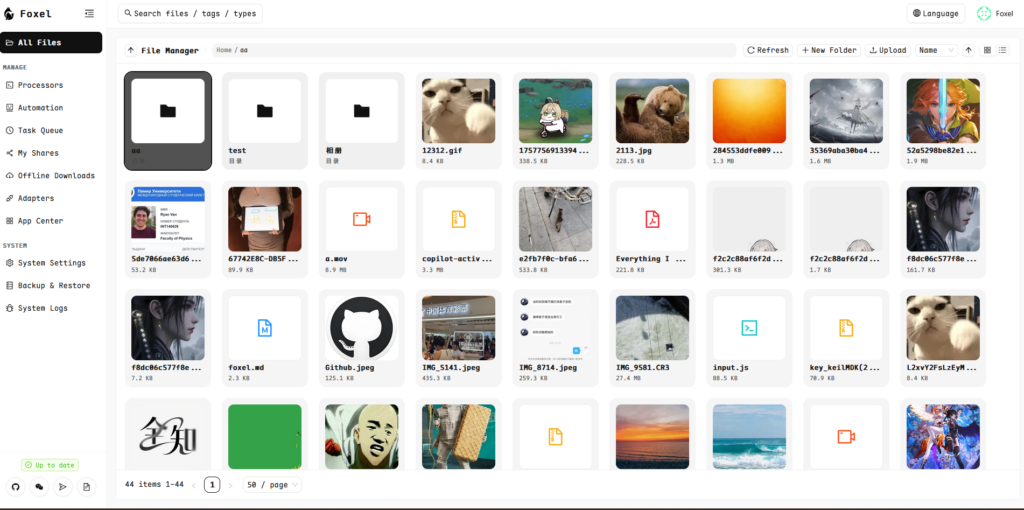This screenshot has height=510, width=1024.
Task: Click the Foxel user avatar icon
Action: click(x=983, y=14)
